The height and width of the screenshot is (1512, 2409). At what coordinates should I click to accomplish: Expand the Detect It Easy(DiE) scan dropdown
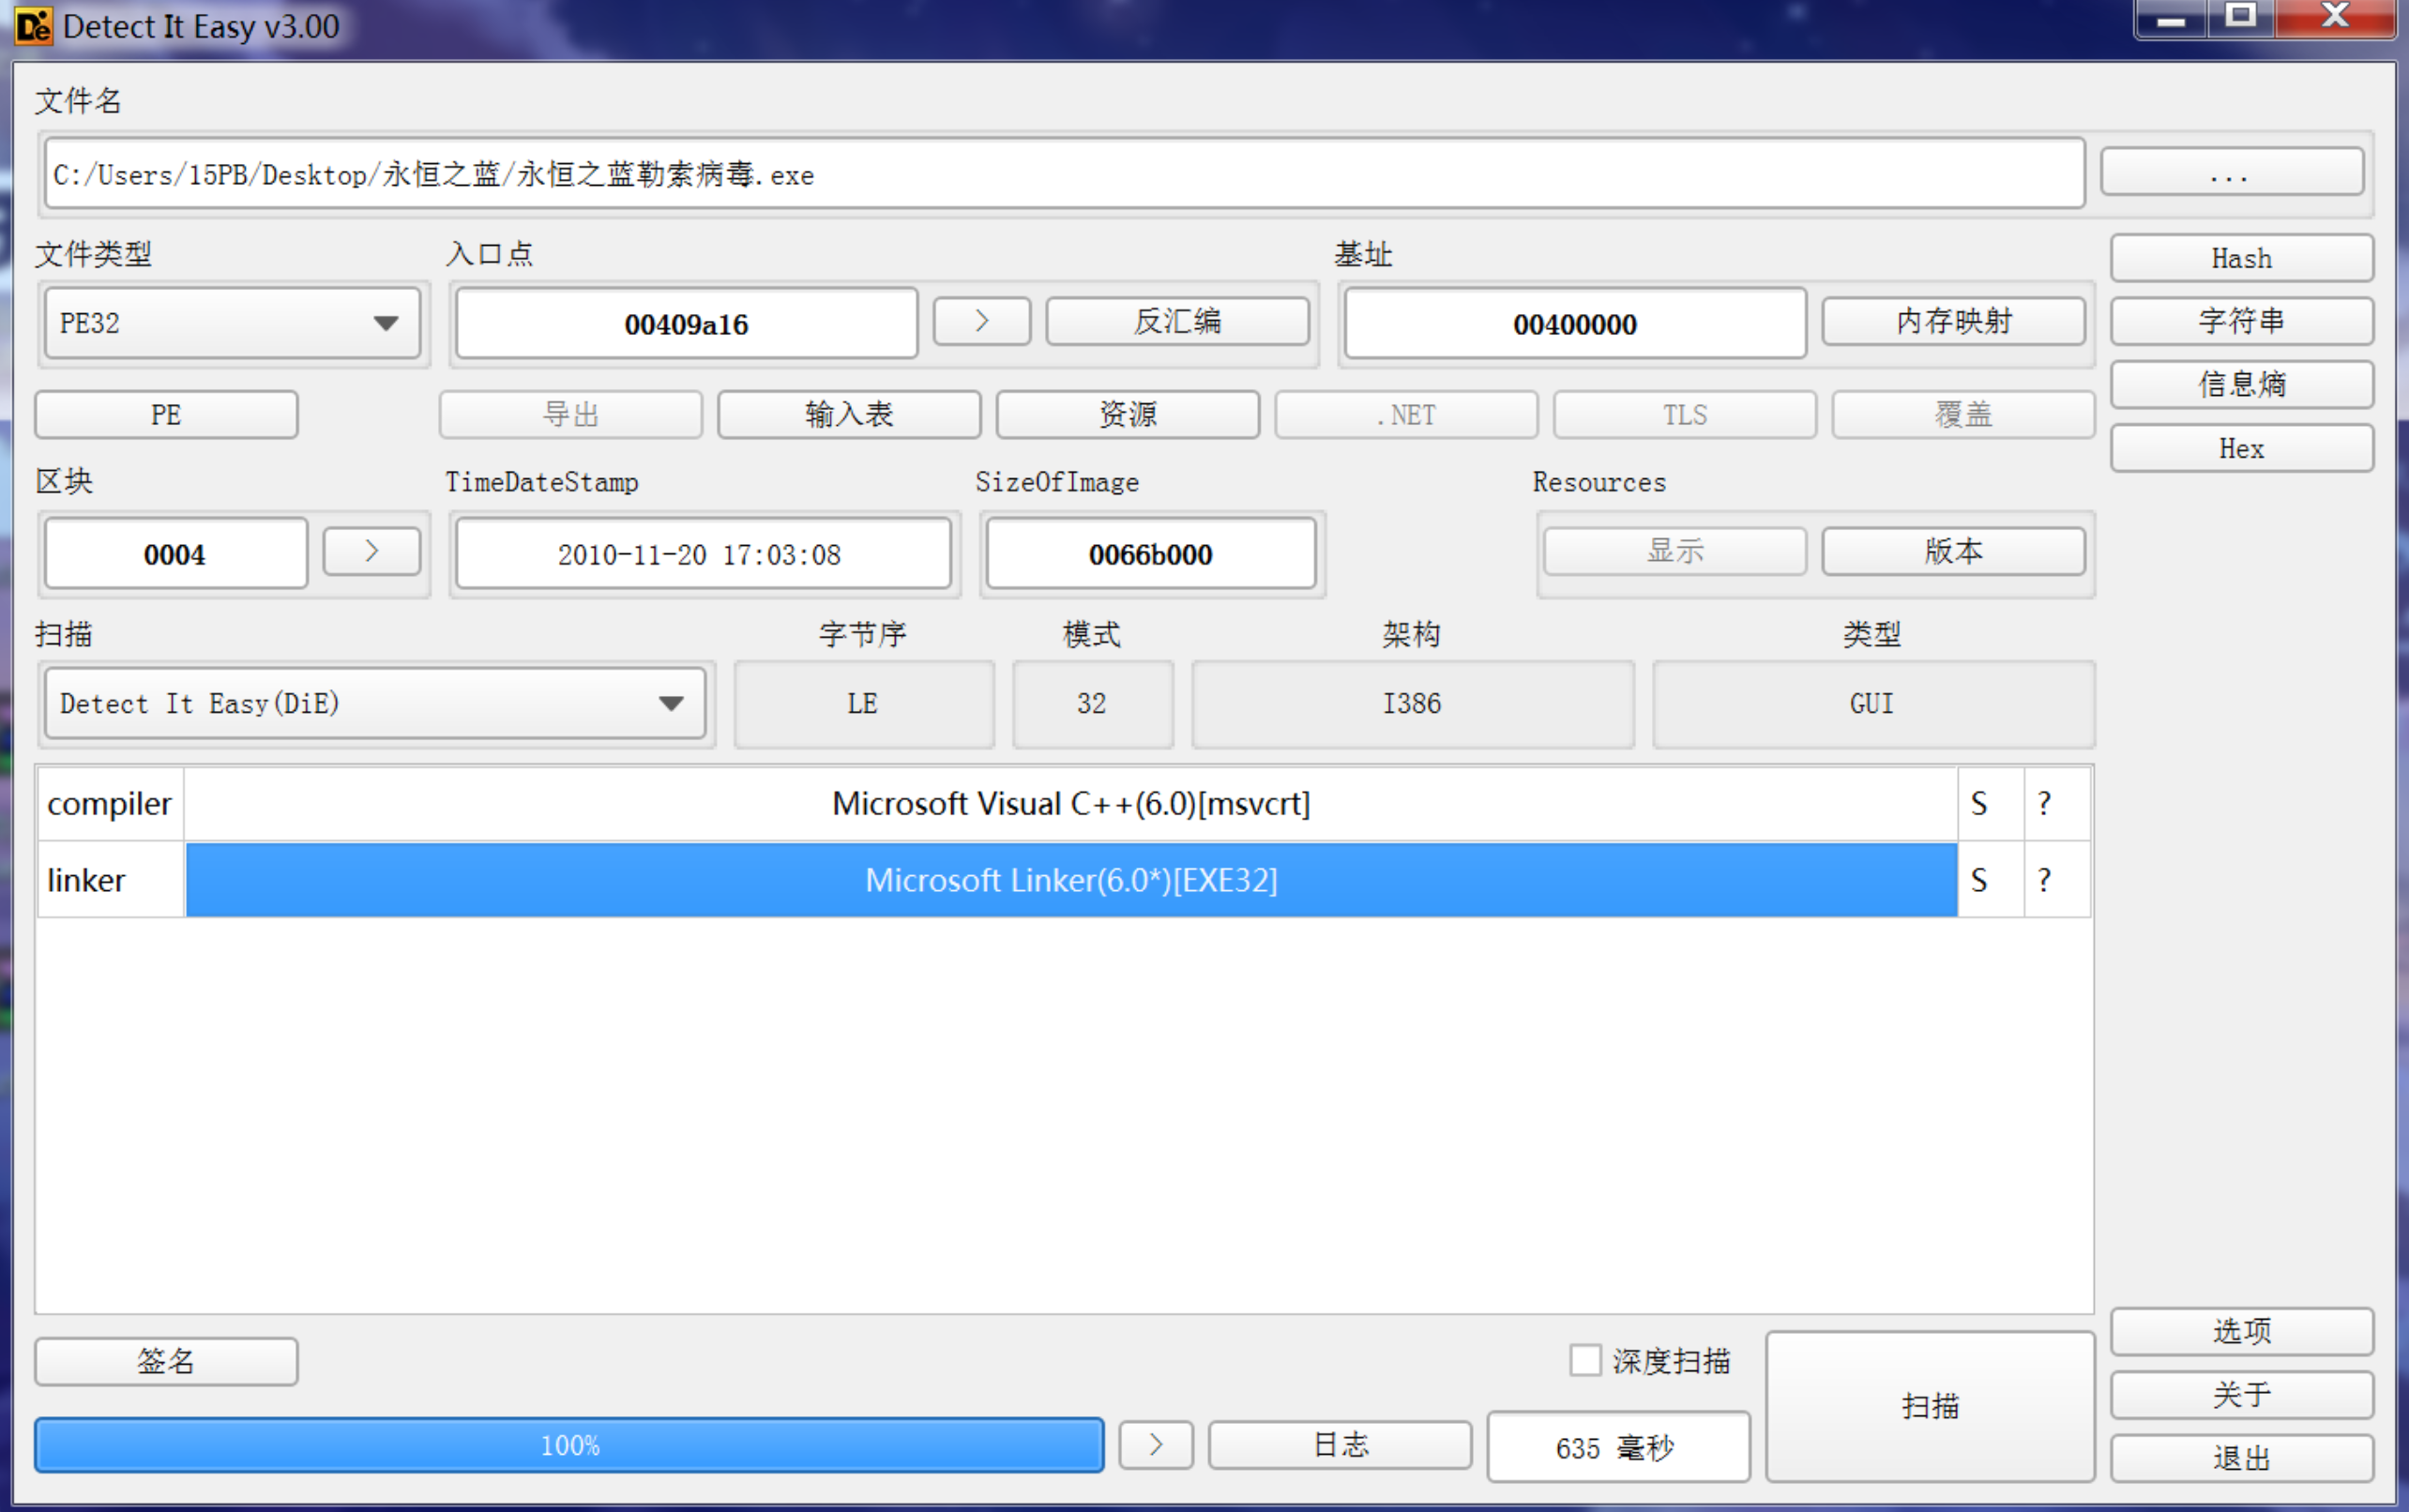pyautogui.click(x=373, y=704)
